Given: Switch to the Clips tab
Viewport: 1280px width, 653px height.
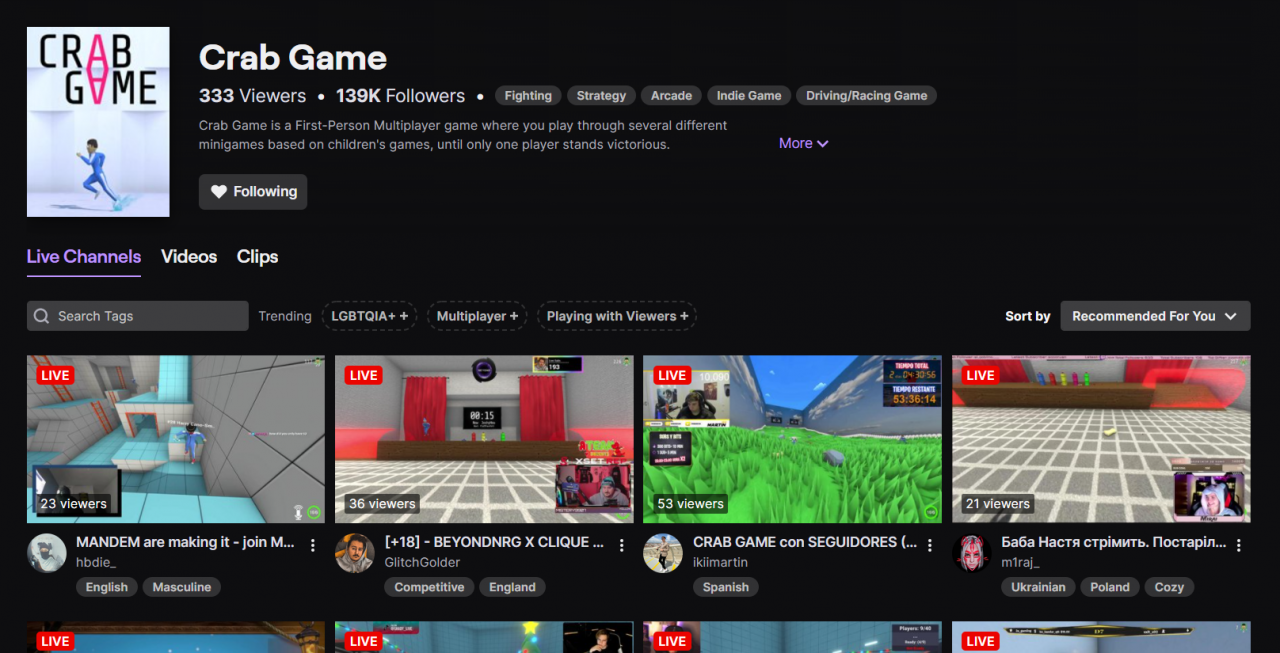Looking at the screenshot, I should (257, 257).
